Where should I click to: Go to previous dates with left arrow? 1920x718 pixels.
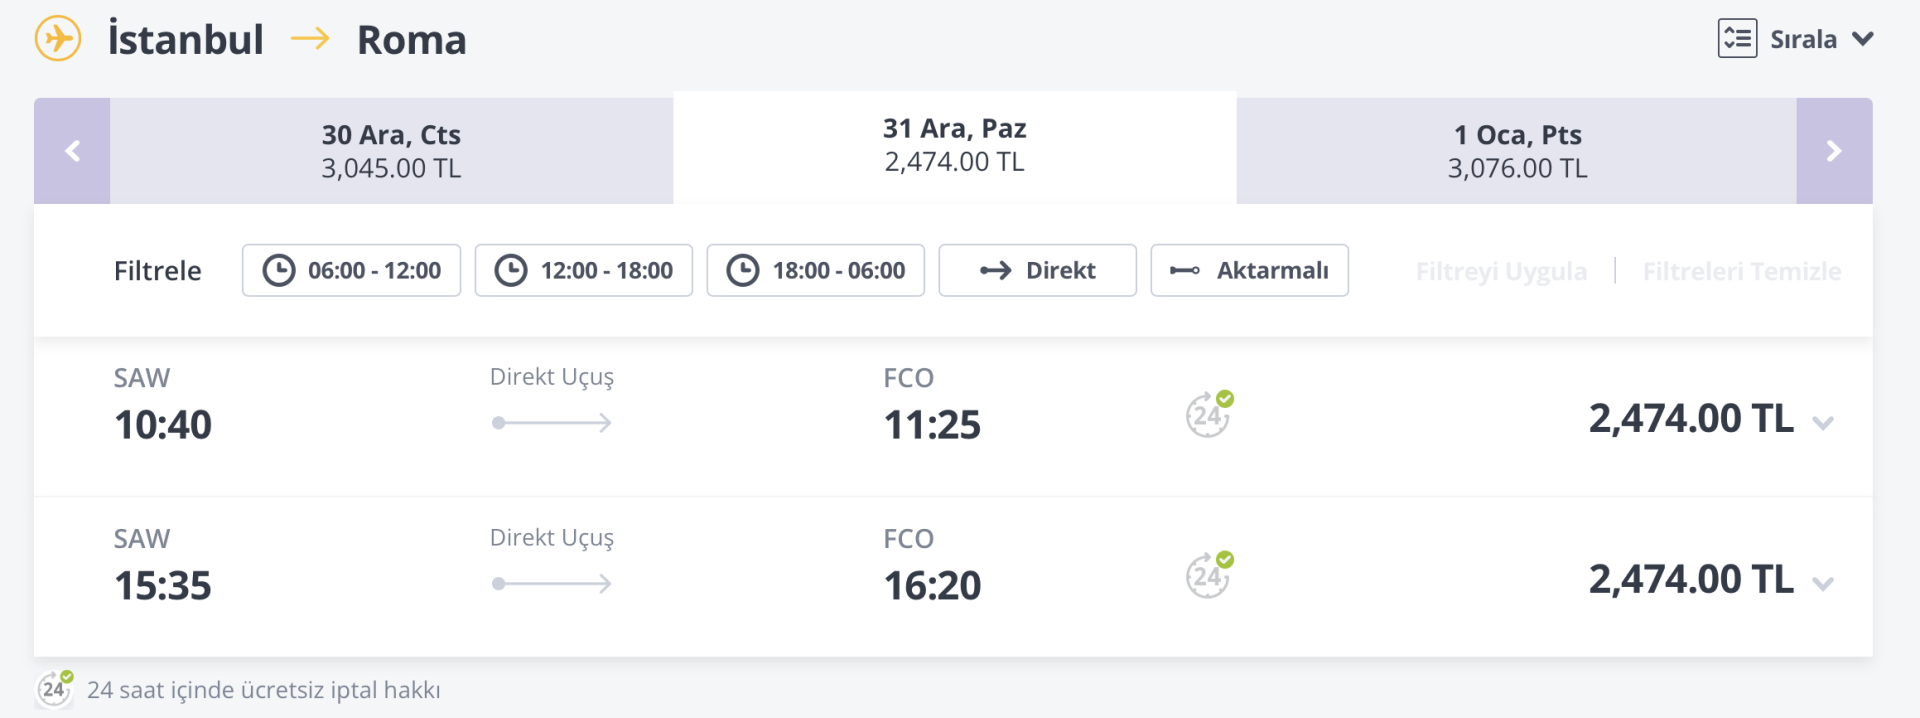click(72, 151)
